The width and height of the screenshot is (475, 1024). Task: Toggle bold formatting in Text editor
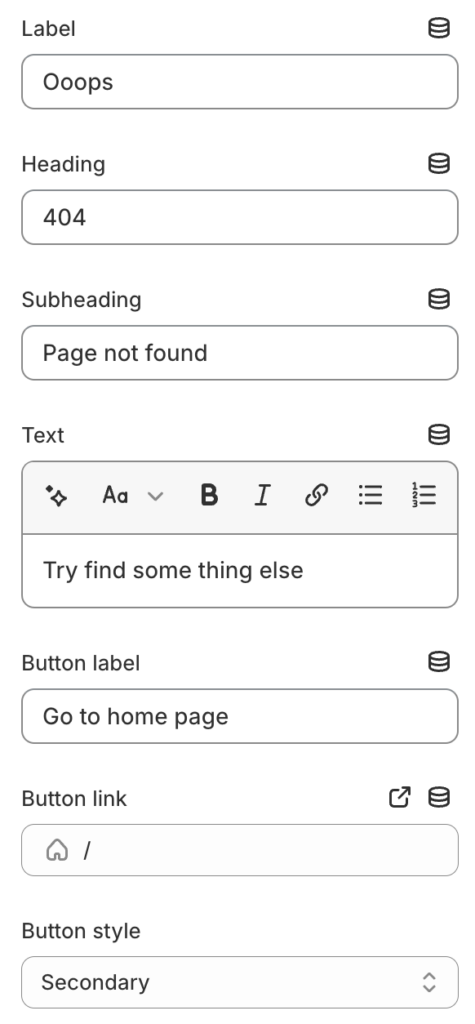pyautogui.click(x=209, y=496)
